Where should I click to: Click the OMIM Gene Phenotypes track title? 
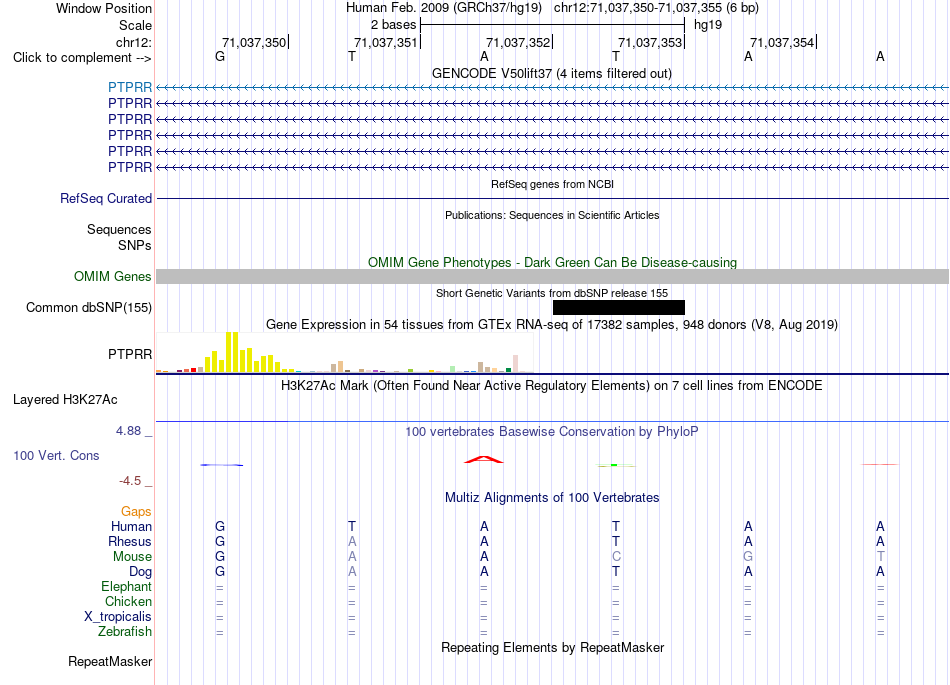[552, 262]
